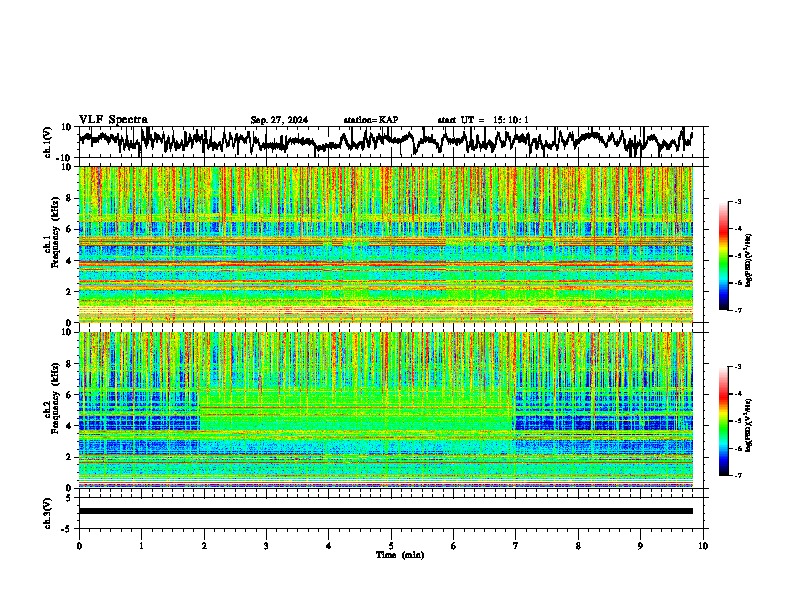
Task: Click the "VLF Spectra" plot title
Action: pyautogui.click(x=113, y=120)
